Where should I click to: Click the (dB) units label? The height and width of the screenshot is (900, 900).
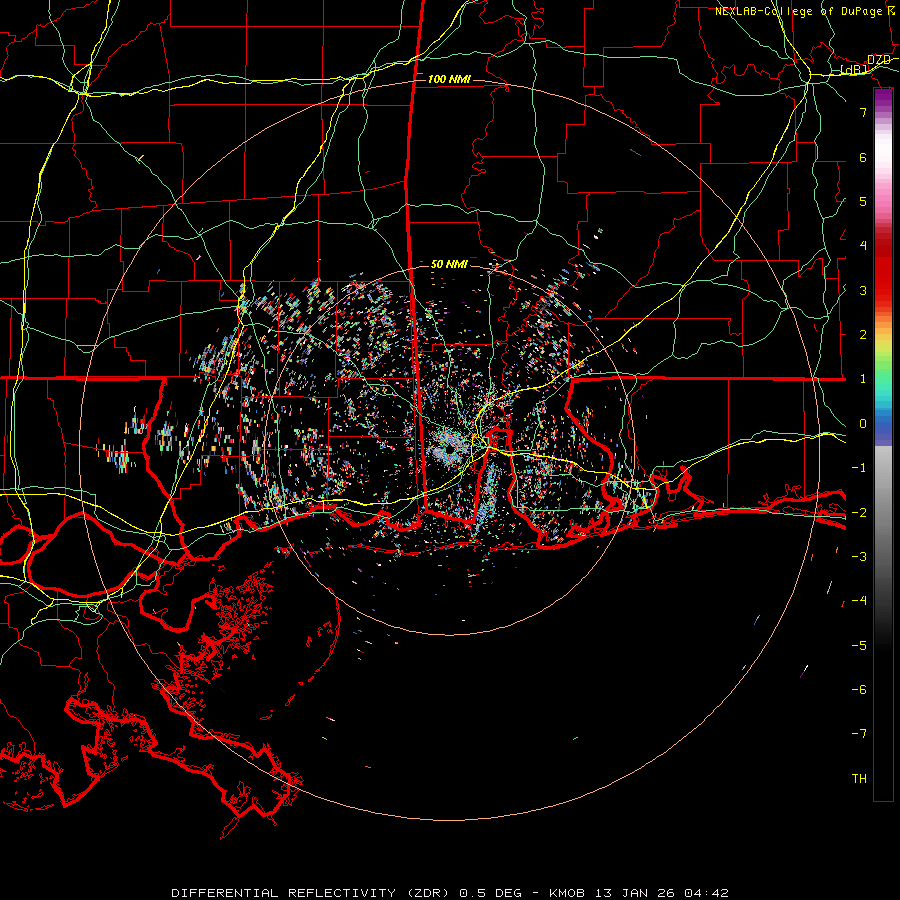pyautogui.click(x=854, y=70)
